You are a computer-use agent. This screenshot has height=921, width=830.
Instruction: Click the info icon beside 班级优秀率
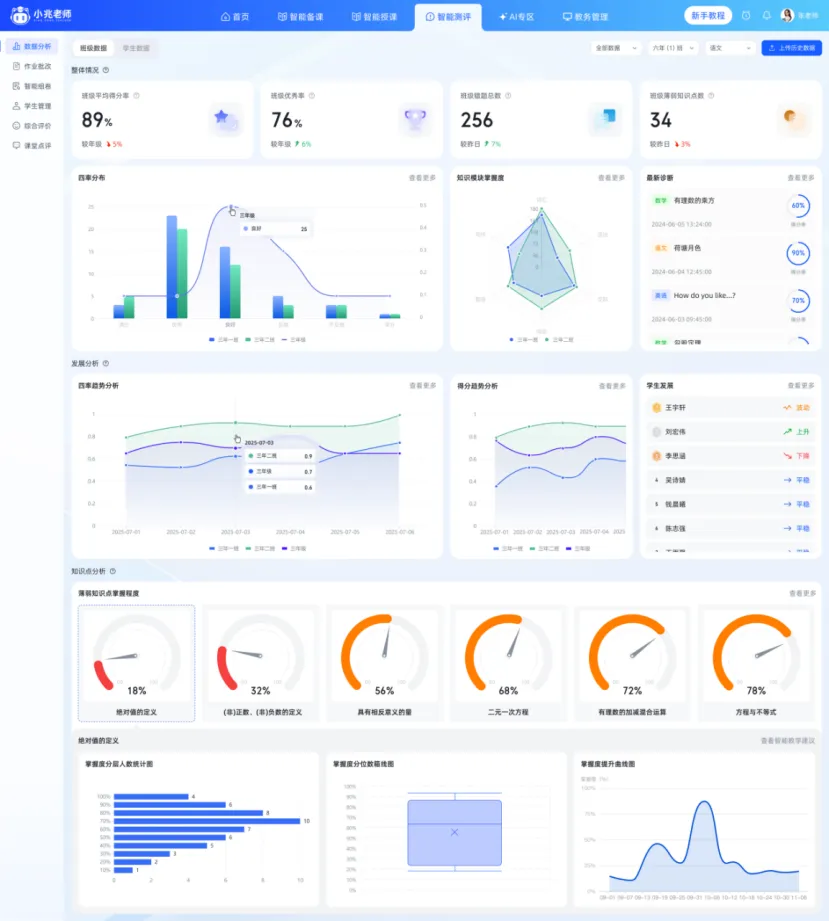(312, 96)
